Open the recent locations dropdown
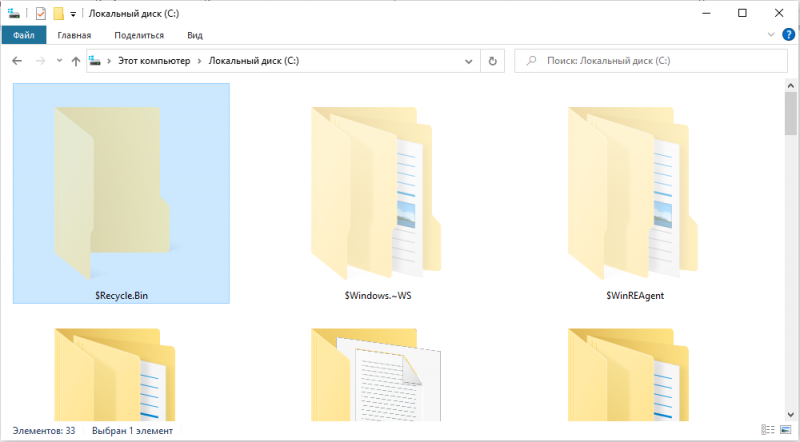Screen dimensions: 800x442 (x=59, y=61)
